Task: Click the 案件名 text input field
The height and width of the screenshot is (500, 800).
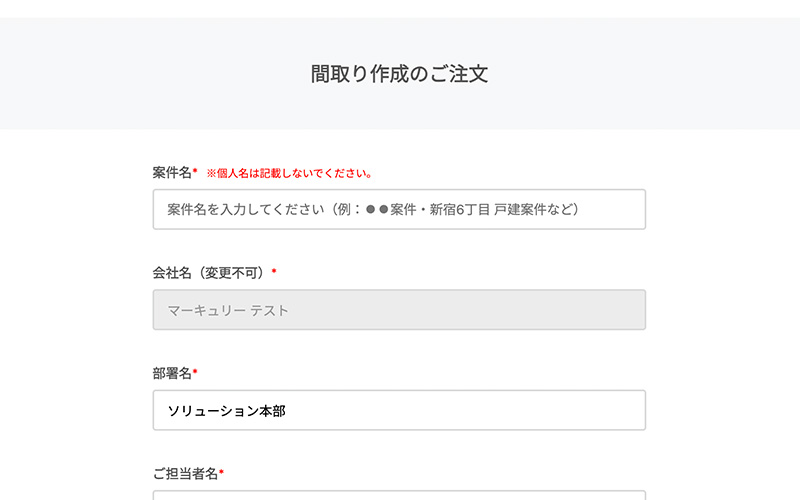Action: [399, 210]
